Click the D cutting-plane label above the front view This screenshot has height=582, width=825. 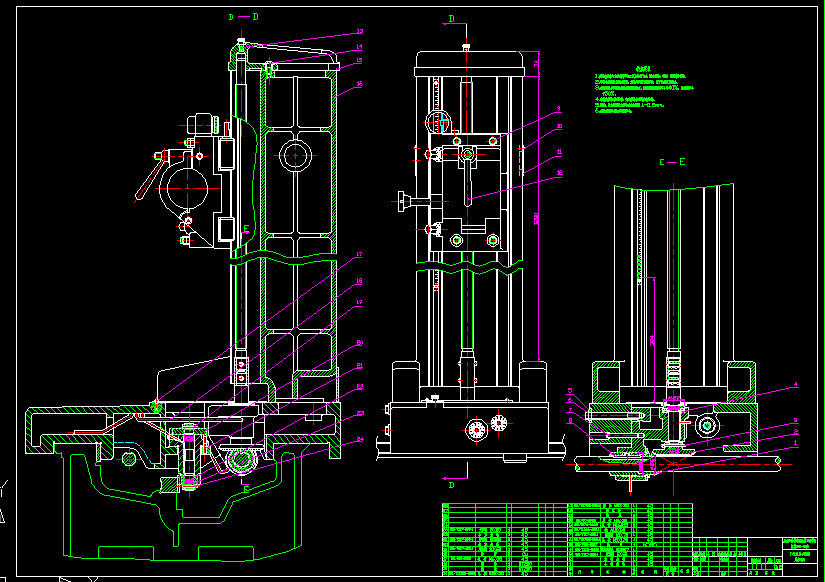(x=451, y=19)
